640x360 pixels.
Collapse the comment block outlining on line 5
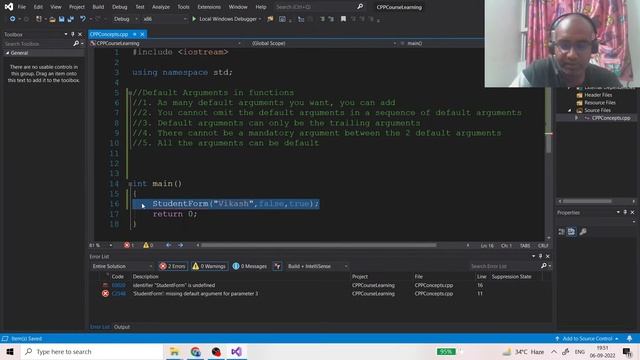pyautogui.click(x=130, y=93)
